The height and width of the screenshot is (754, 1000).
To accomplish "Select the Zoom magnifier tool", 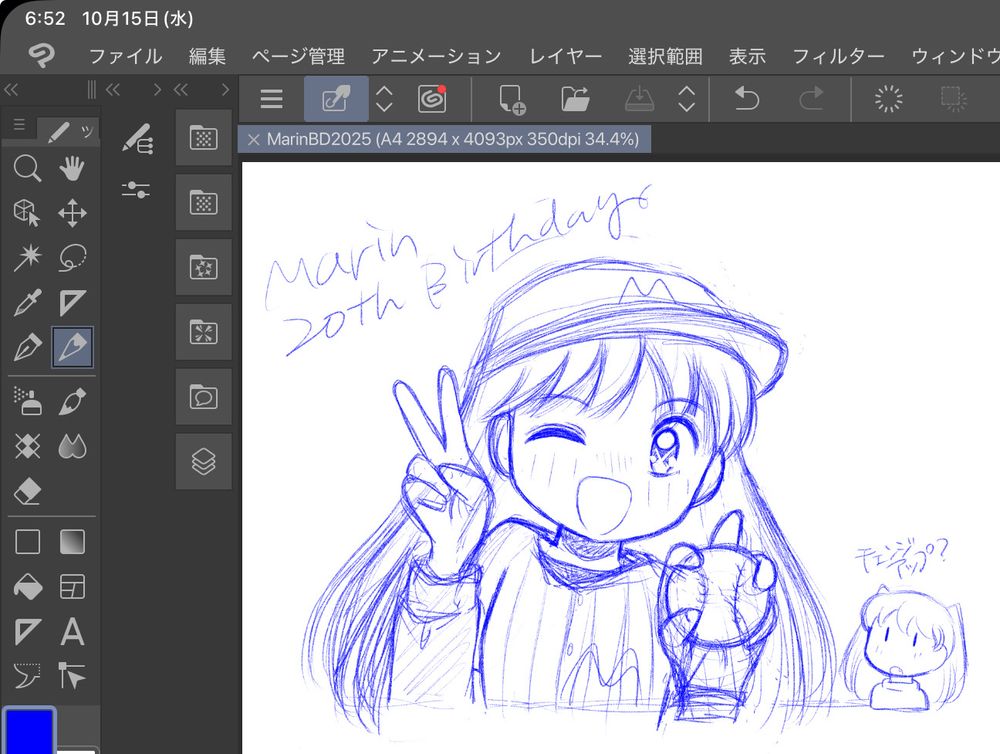I will pos(27,168).
